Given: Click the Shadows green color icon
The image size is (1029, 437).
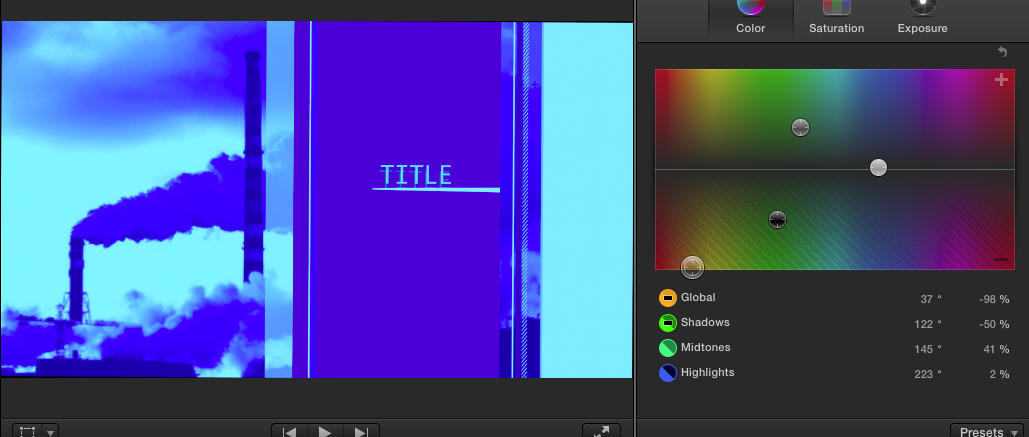Looking at the screenshot, I should [667, 323].
